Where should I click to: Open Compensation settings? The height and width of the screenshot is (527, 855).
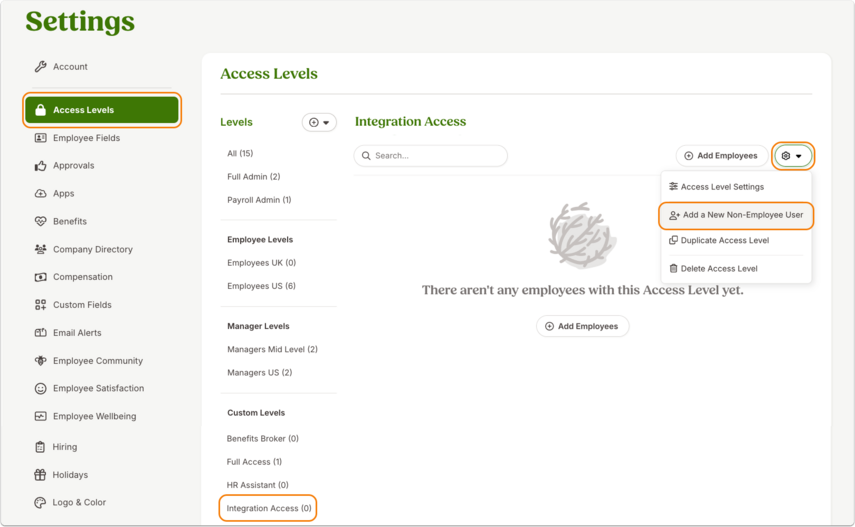click(x=82, y=277)
